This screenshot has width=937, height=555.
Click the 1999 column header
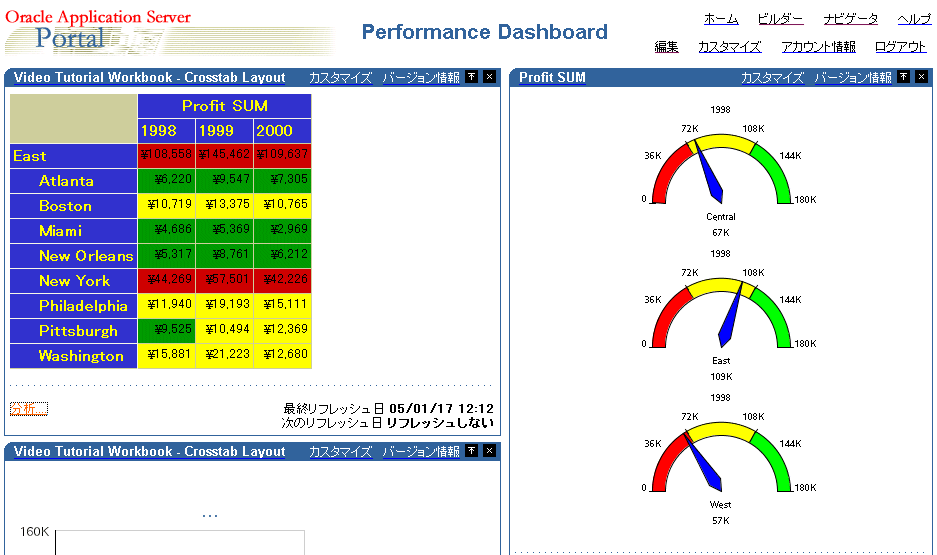[224, 131]
